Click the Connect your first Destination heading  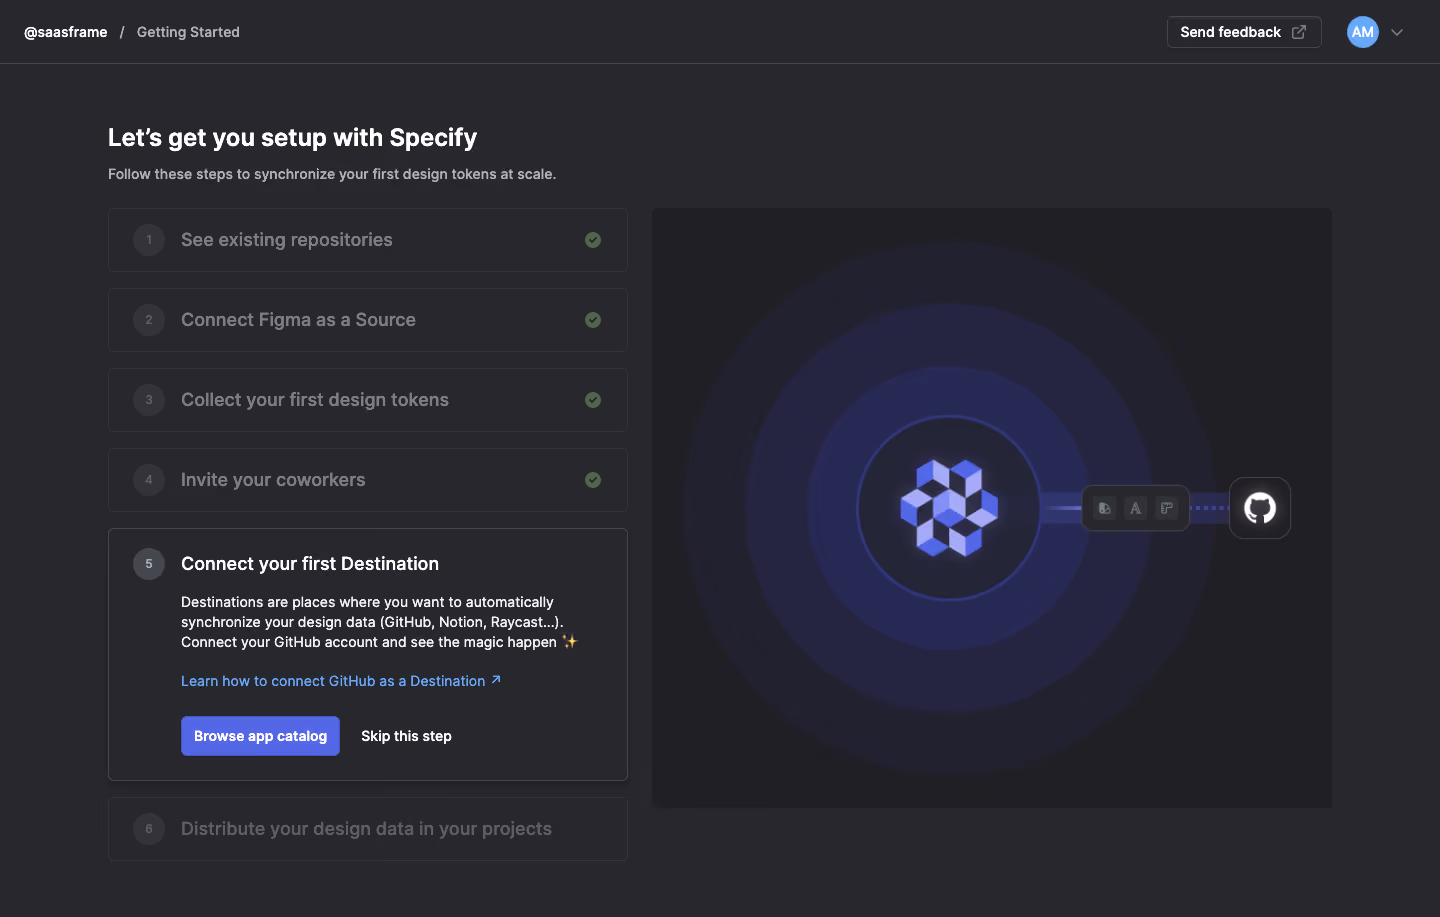coord(310,564)
